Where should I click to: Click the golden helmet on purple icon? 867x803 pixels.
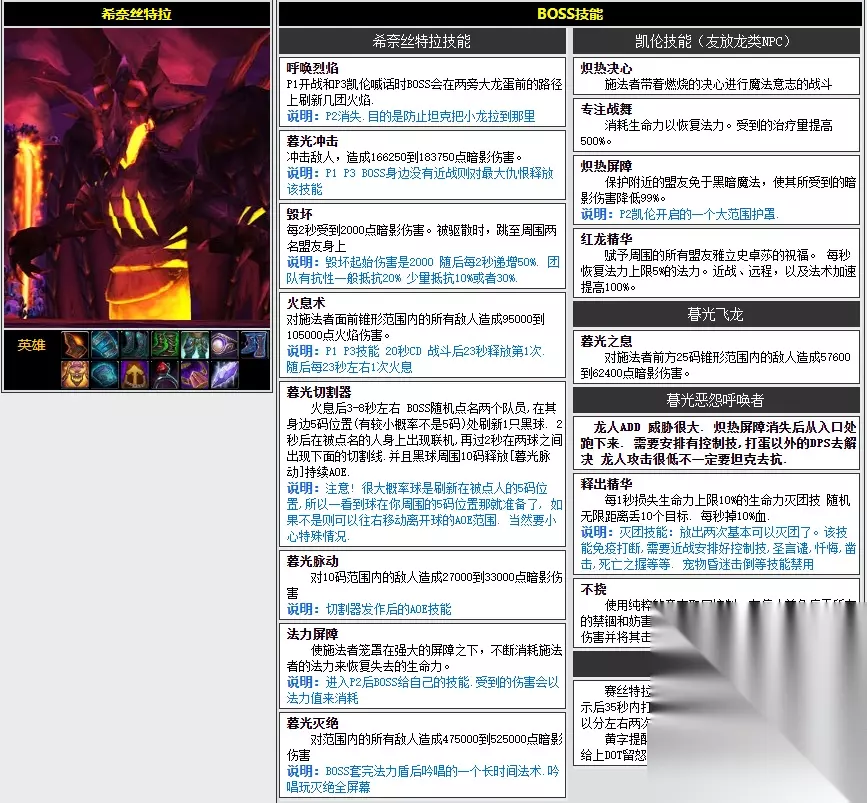pos(134,374)
